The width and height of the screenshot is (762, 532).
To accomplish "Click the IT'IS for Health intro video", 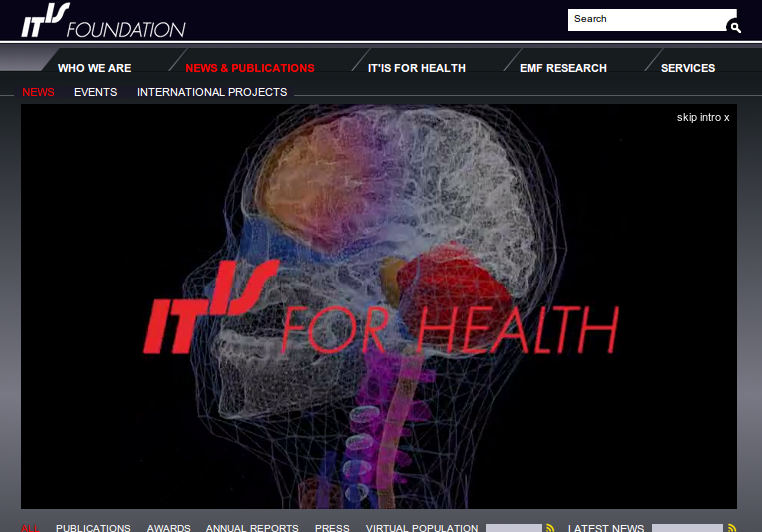I will pos(379,306).
